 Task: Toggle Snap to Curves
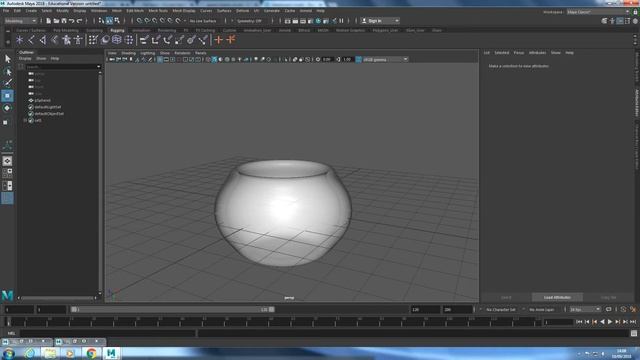[147, 20]
